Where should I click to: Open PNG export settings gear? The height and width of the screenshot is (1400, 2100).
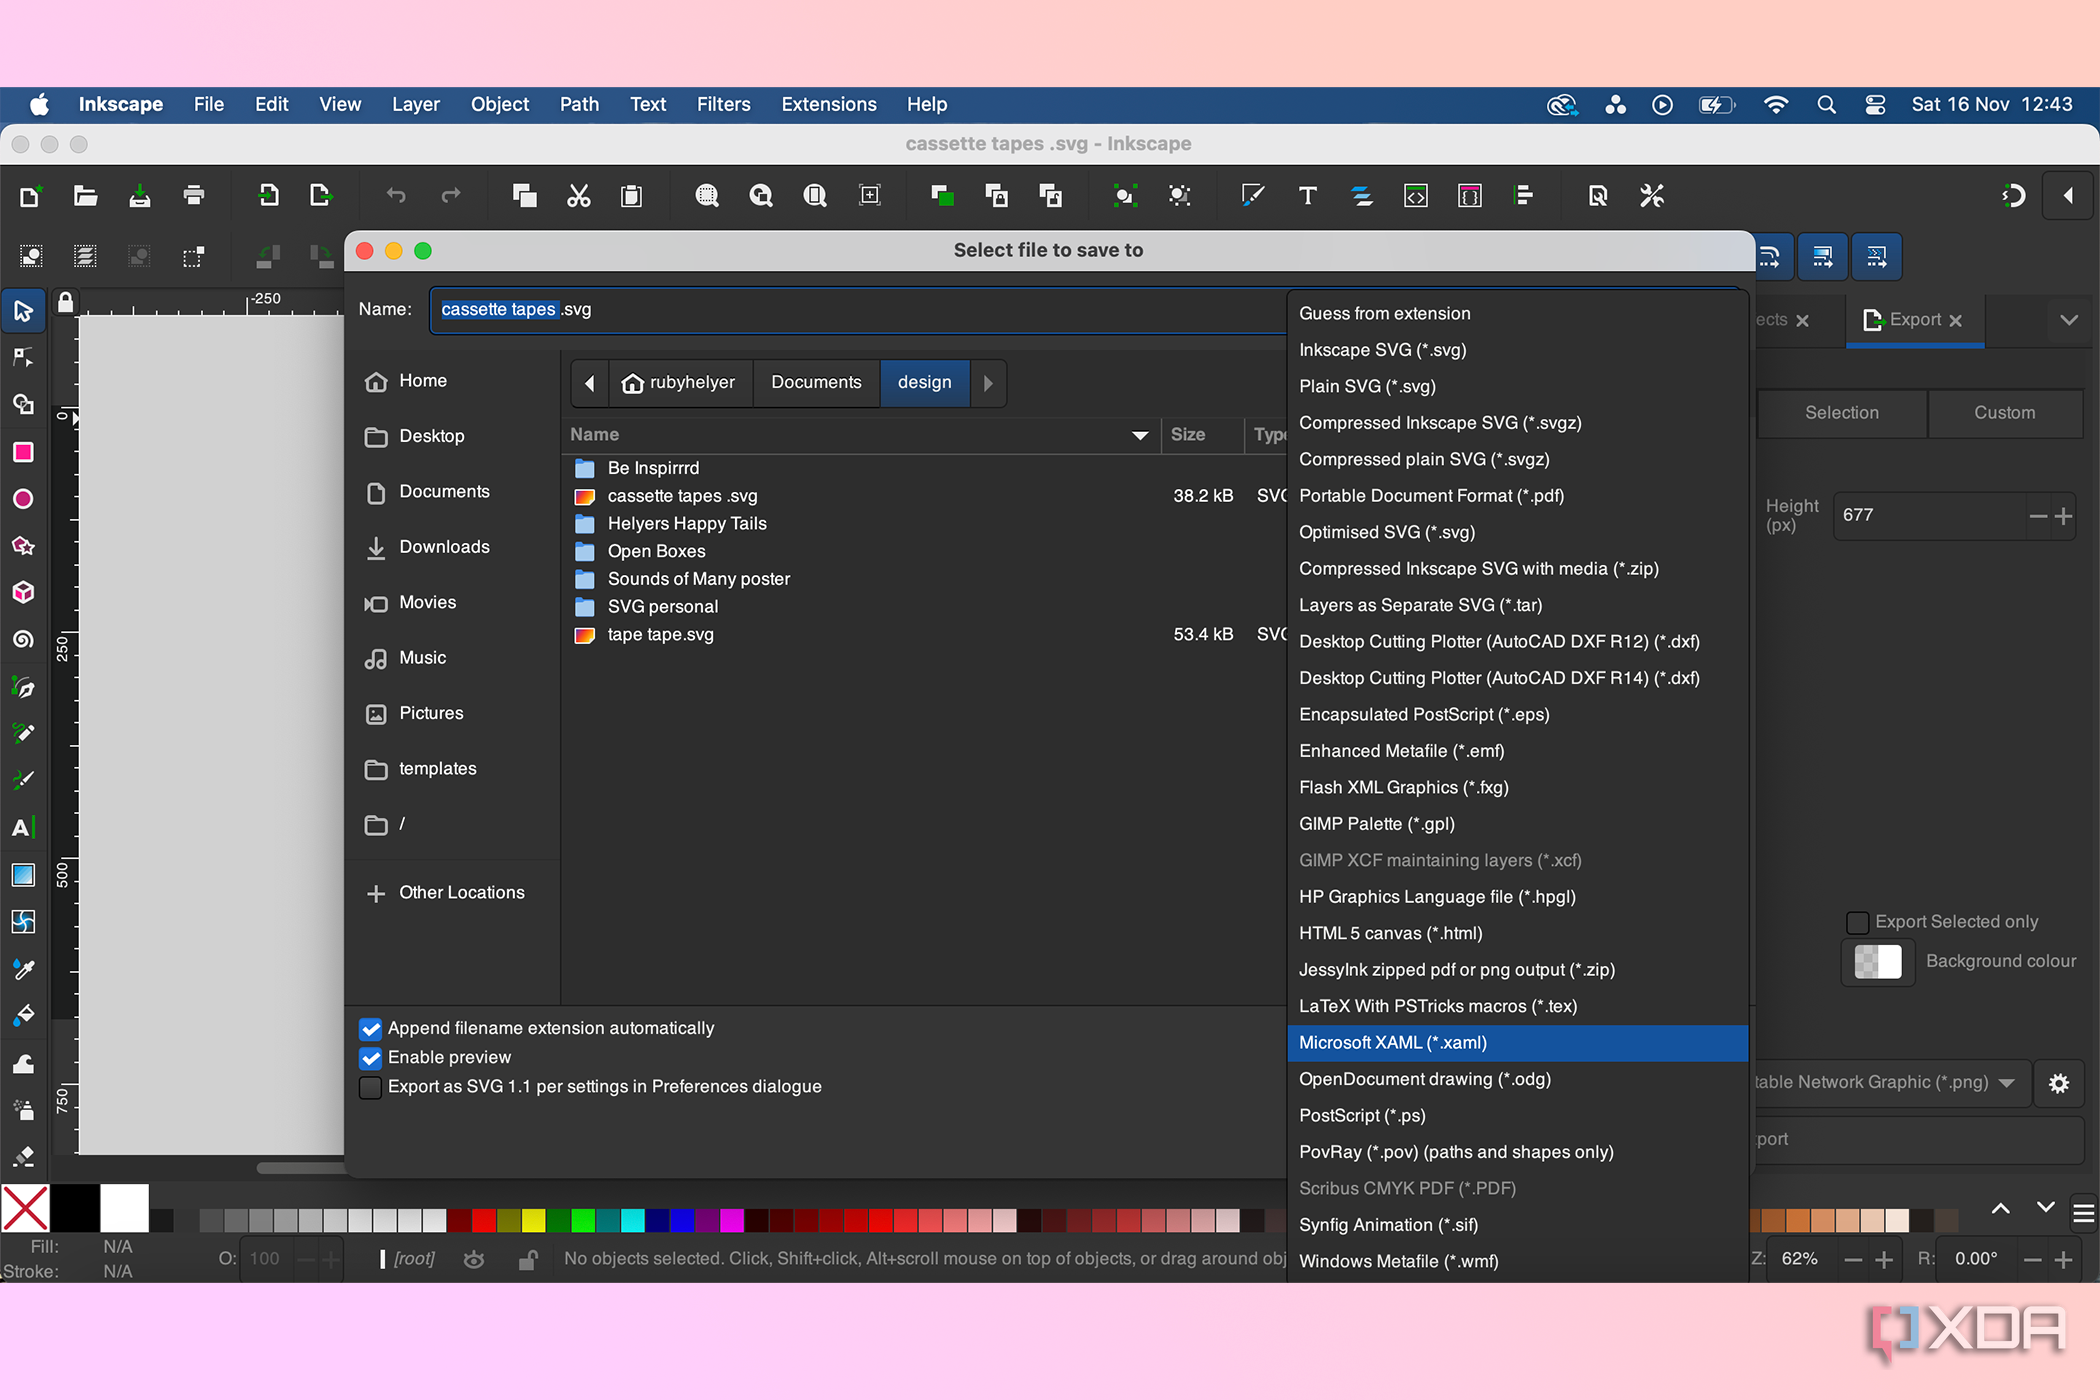2059,1083
